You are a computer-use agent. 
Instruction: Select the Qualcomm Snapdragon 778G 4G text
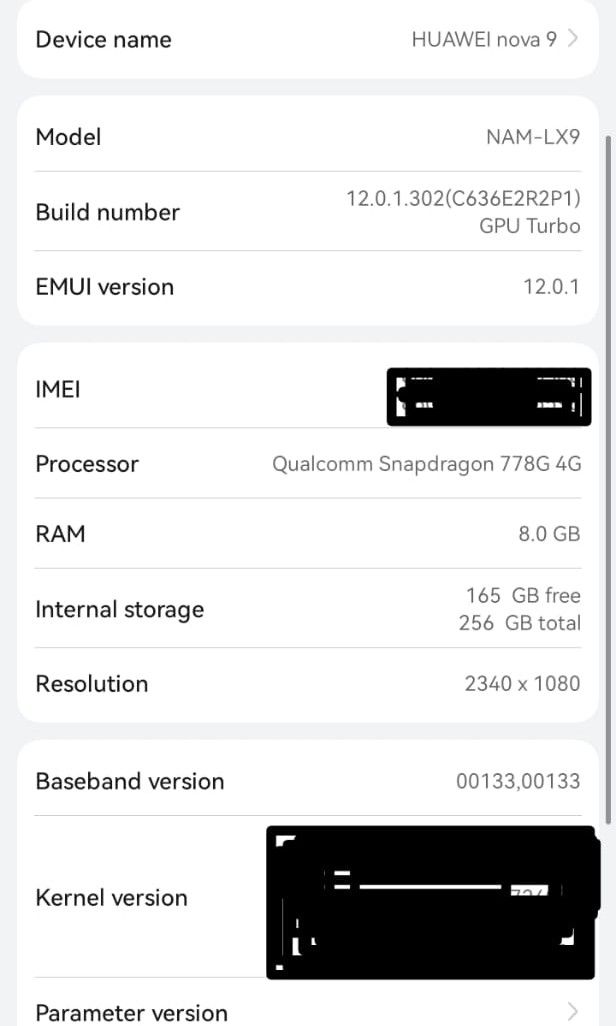pyautogui.click(x=426, y=464)
